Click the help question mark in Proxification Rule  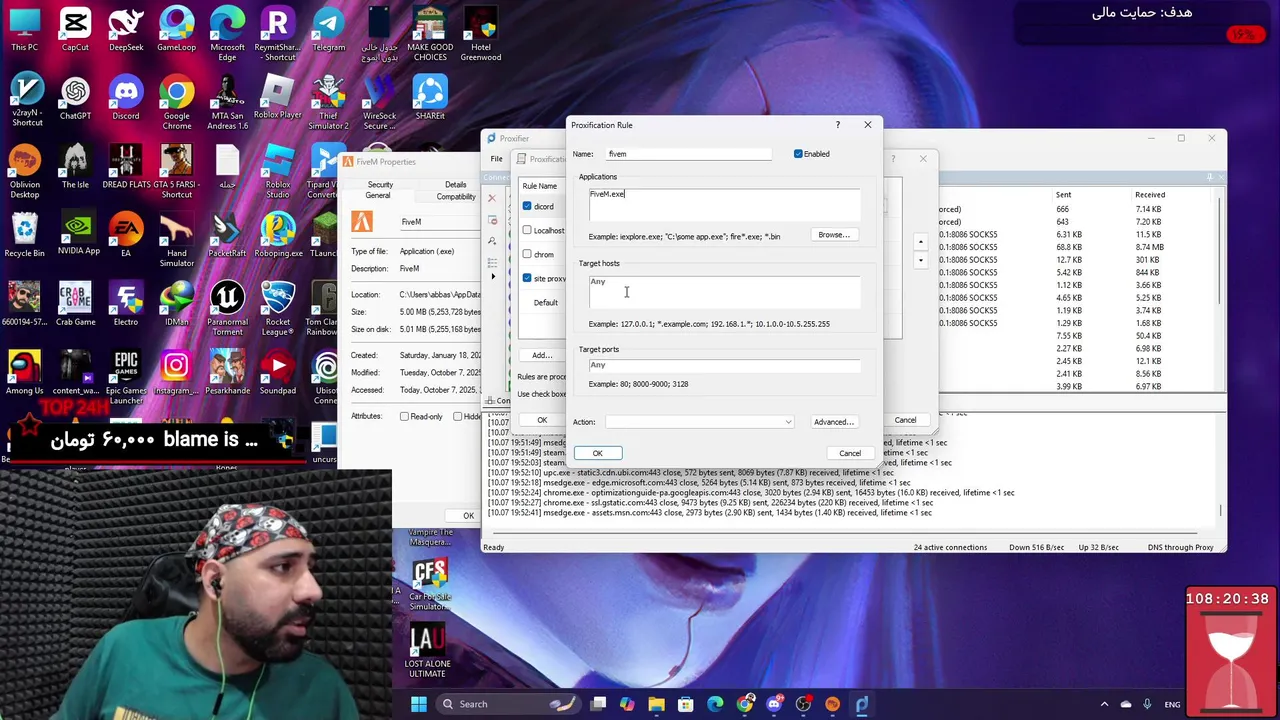(838, 125)
